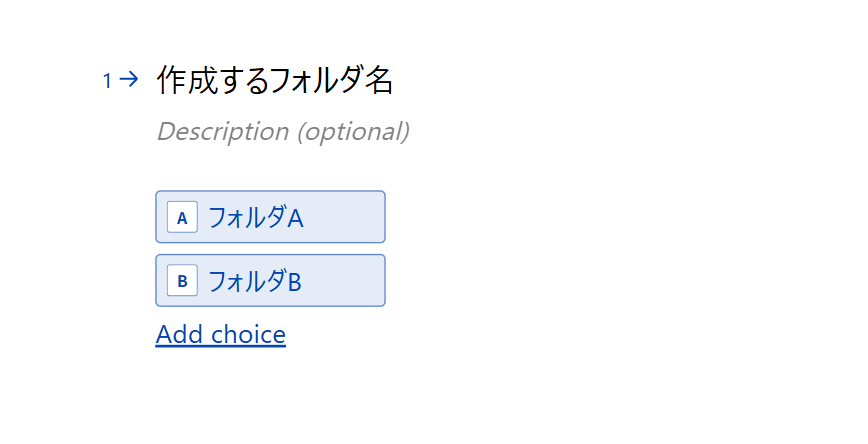Click the right edge of the フォルダA option
Screen dimensions: 868x444
point(377,217)
